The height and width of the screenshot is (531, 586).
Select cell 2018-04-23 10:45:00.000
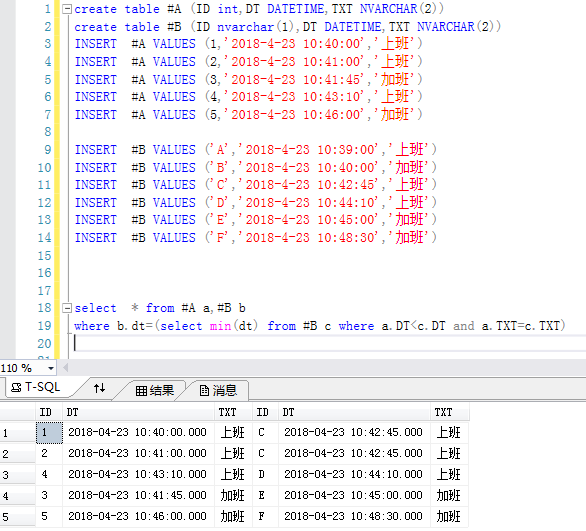[355, 496]
